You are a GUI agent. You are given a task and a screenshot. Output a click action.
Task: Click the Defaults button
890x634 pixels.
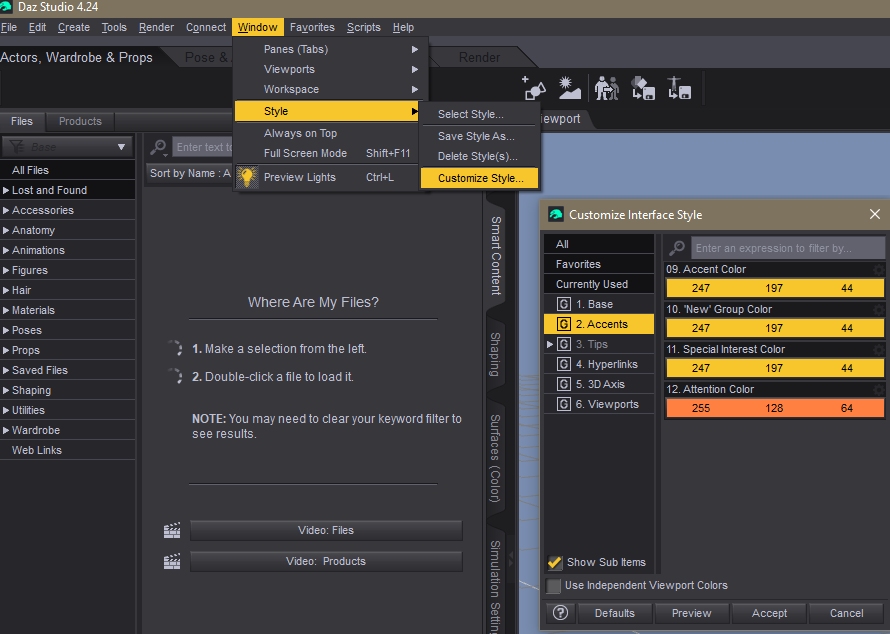pos(614,613)
